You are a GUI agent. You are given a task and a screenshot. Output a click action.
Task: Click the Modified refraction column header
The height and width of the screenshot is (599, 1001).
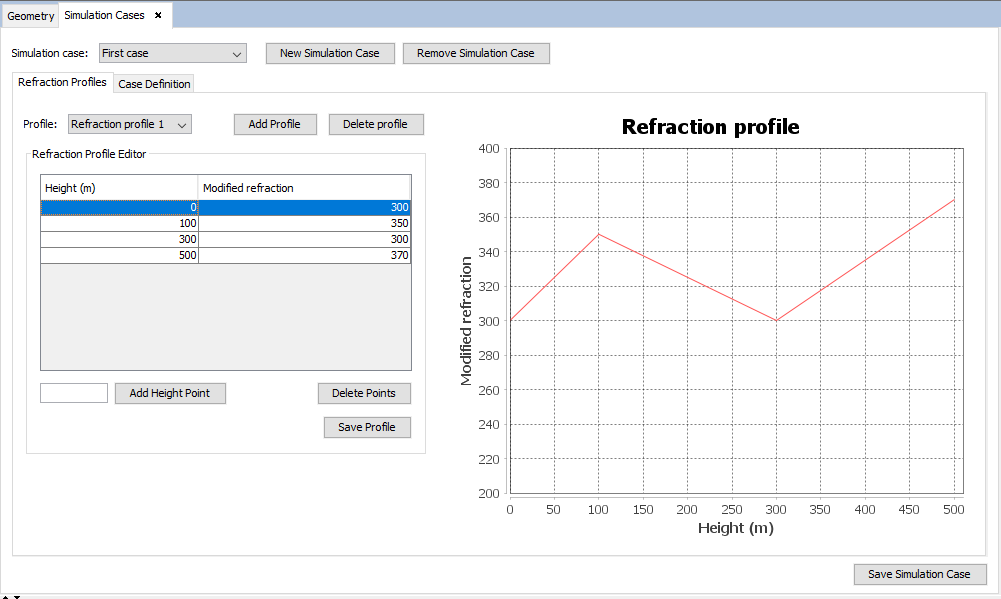304,187
